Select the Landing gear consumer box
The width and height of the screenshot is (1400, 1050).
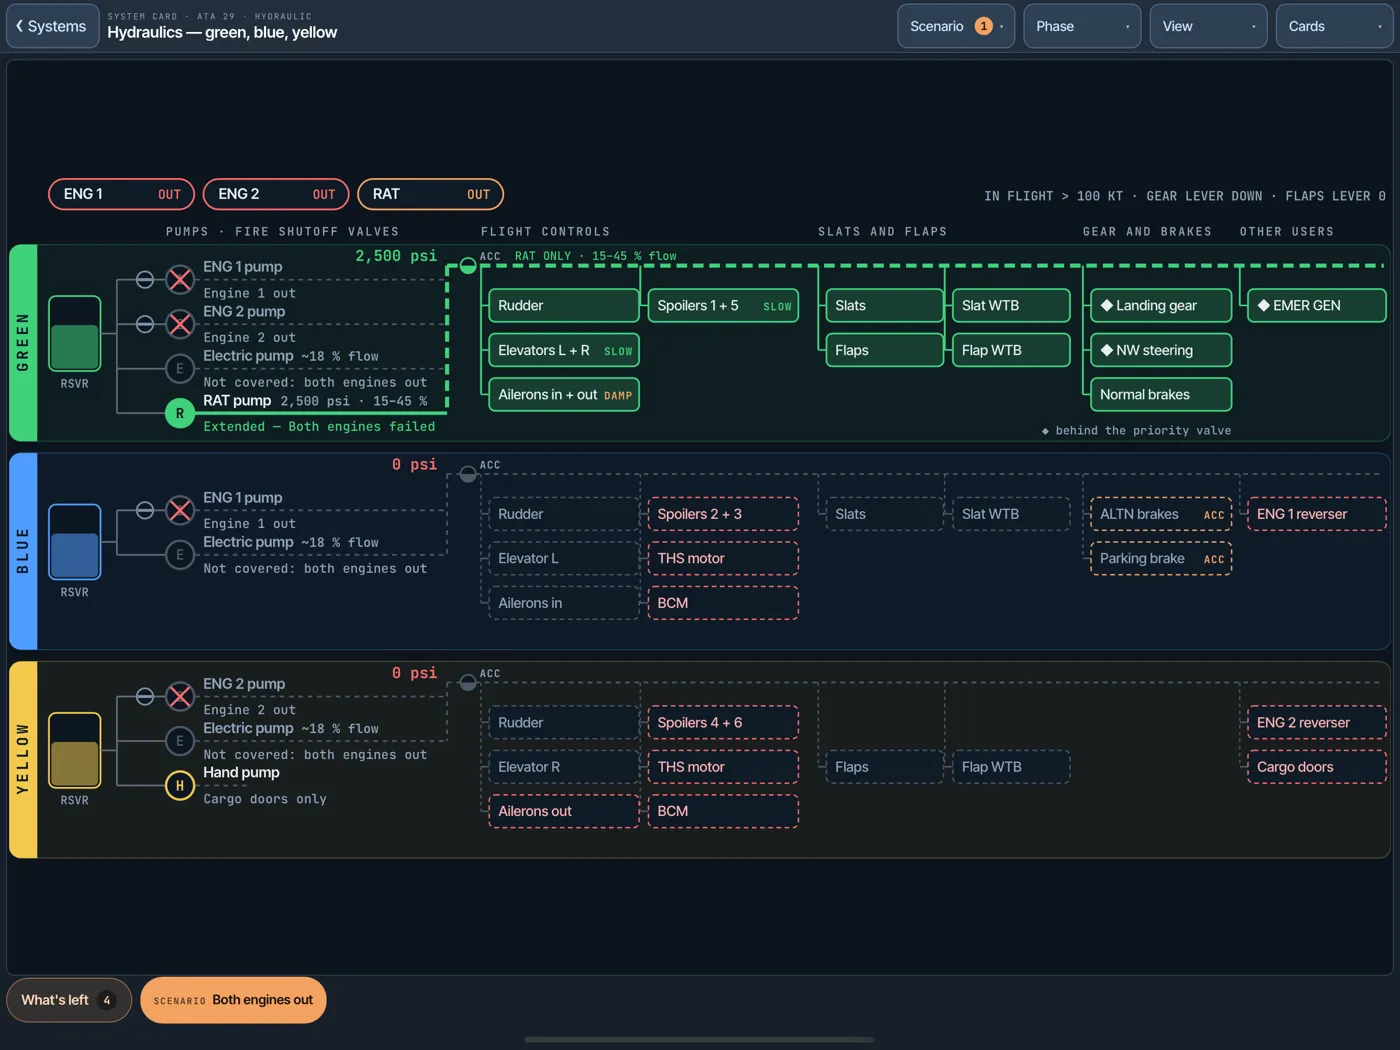coord(1160,306)
